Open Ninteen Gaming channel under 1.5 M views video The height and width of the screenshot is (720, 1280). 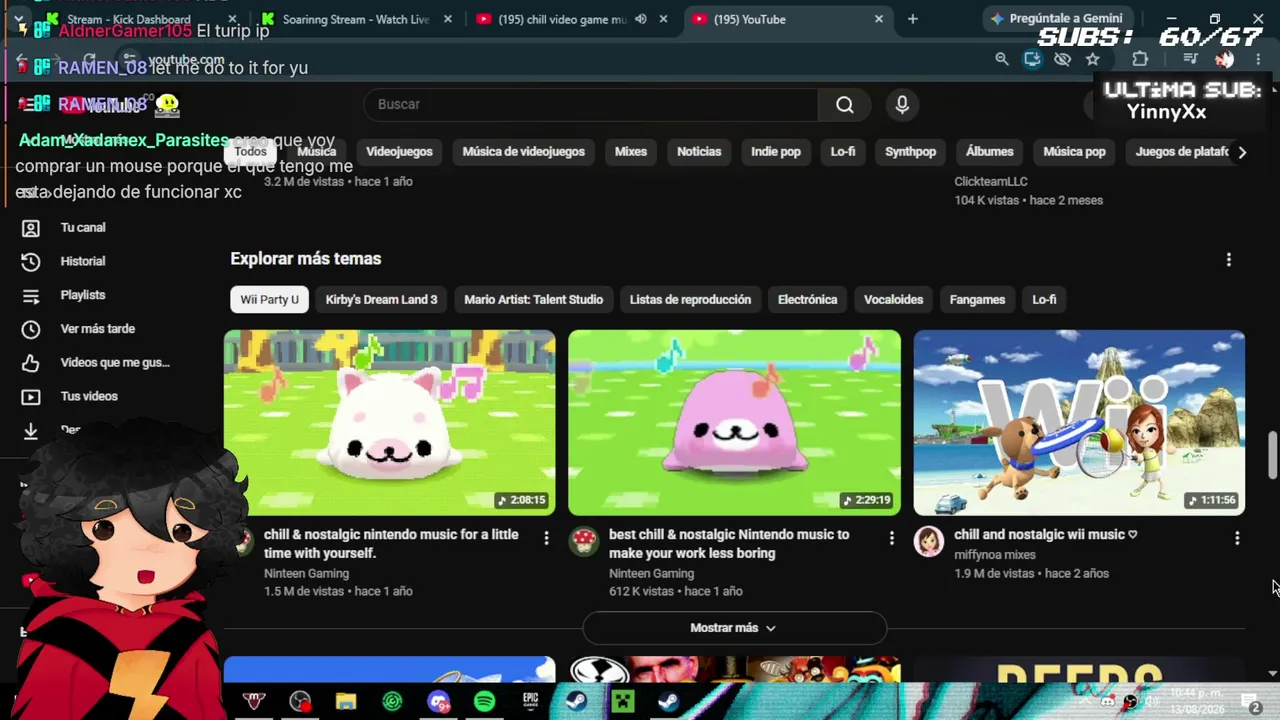(306, 574)
